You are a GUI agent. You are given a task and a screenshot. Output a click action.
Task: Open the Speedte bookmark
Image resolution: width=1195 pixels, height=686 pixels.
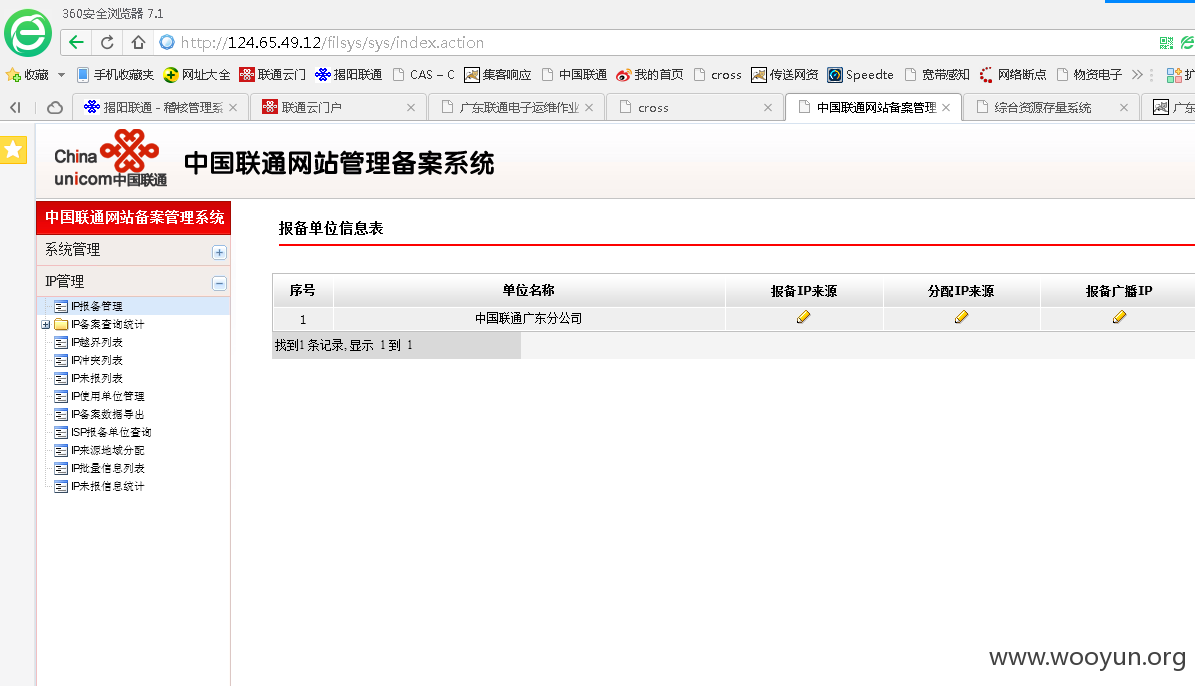860,75
